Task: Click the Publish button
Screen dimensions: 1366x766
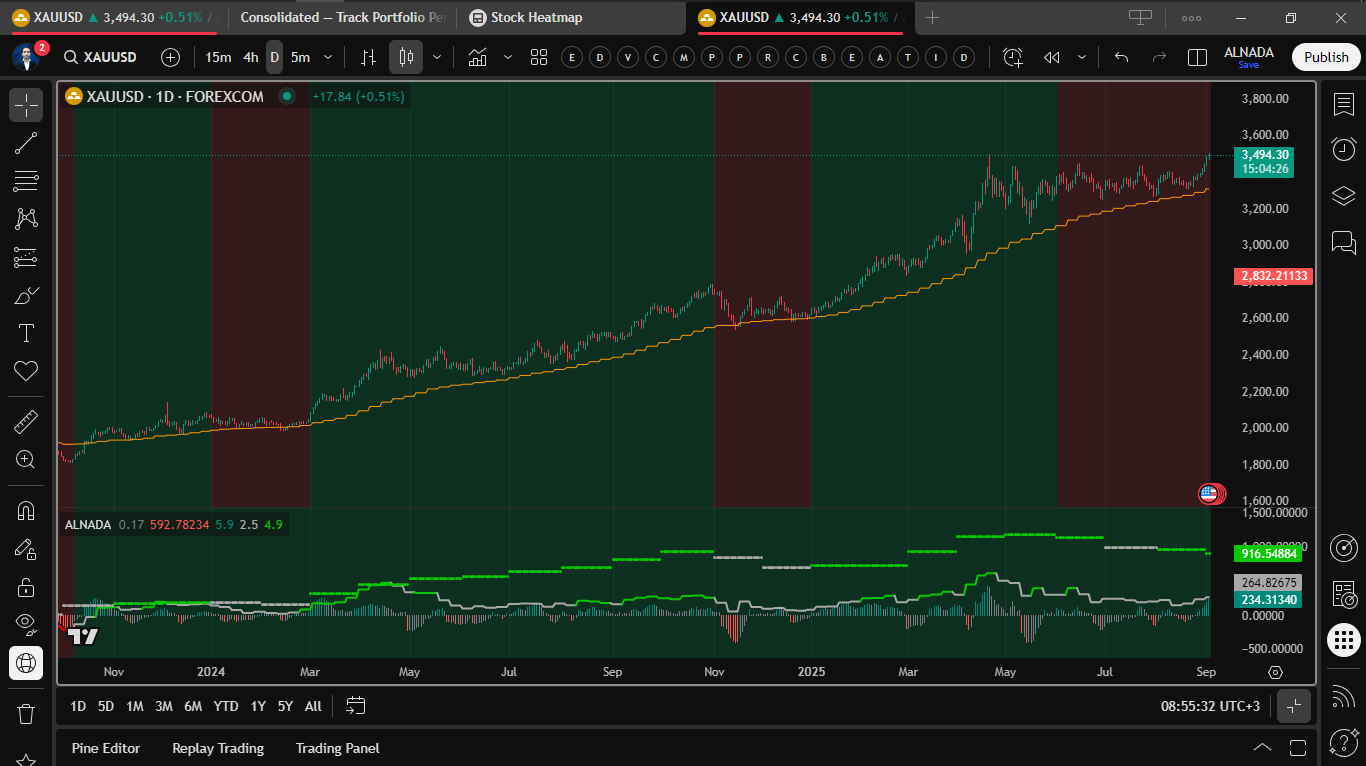Action: (1326, 57)
